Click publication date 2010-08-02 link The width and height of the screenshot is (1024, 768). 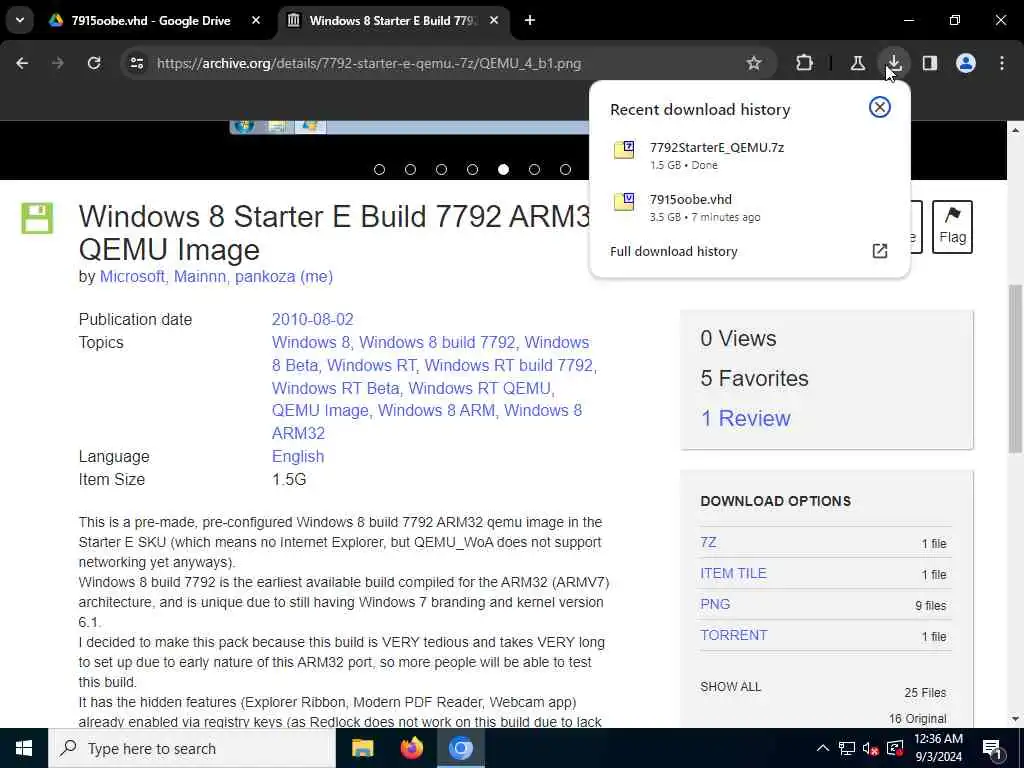313,319
